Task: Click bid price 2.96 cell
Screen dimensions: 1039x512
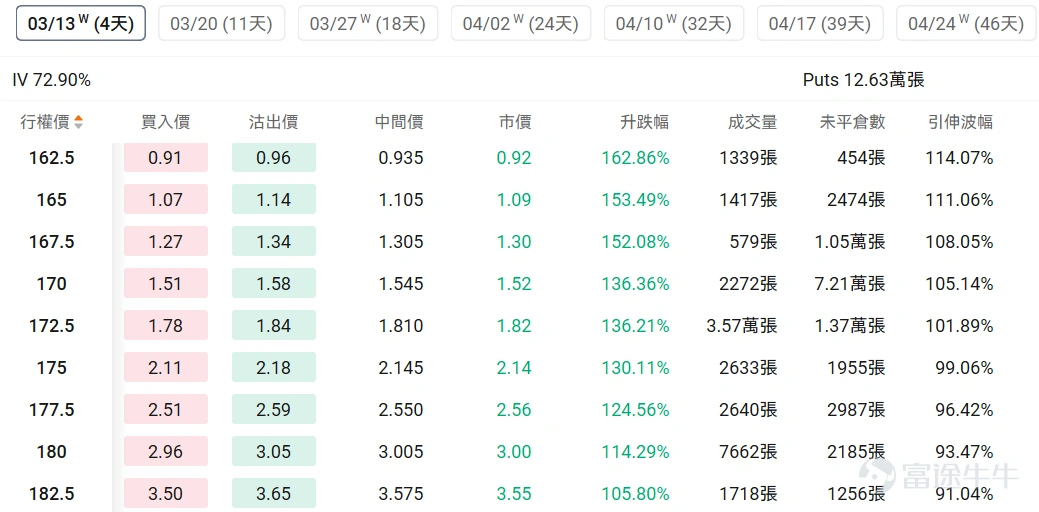Action: coord(166,451)
